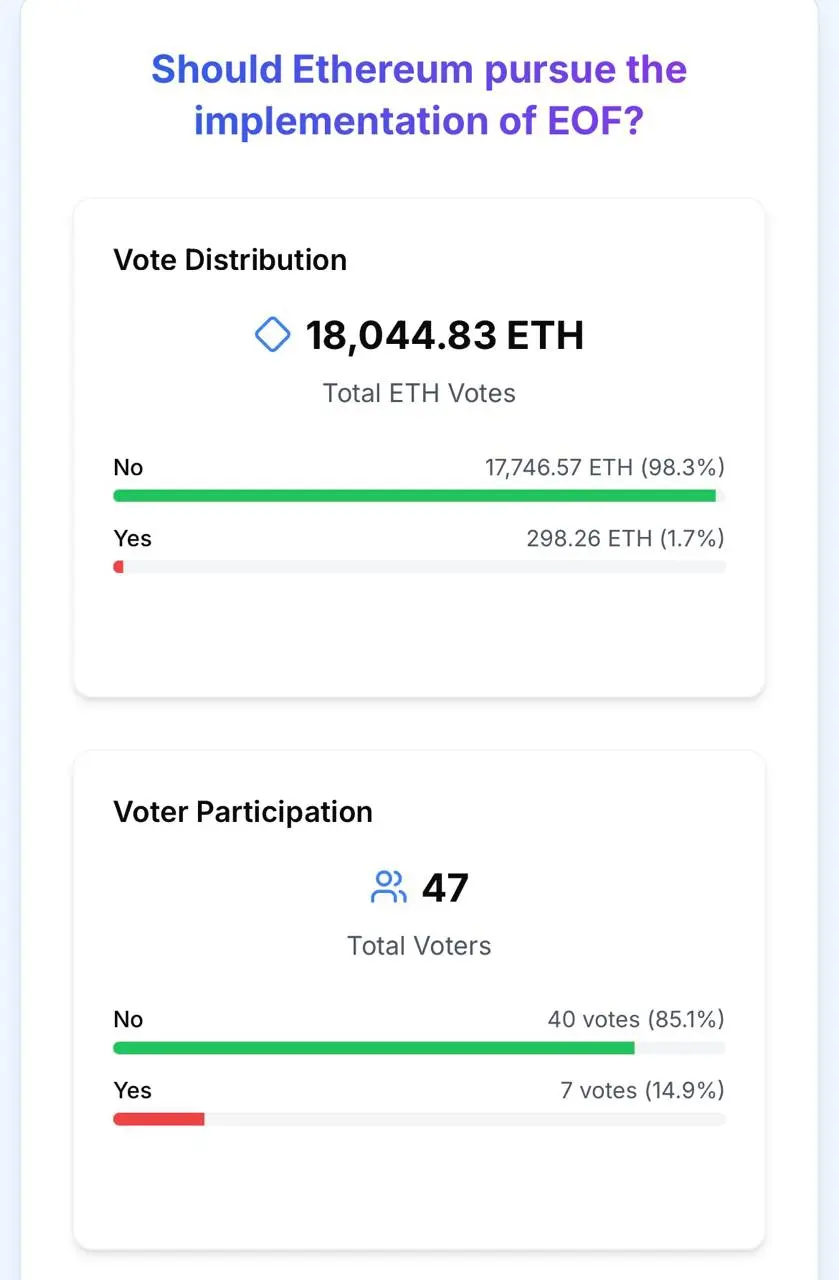
Task: Click the total voters number 47
Action: click(445, 887)
